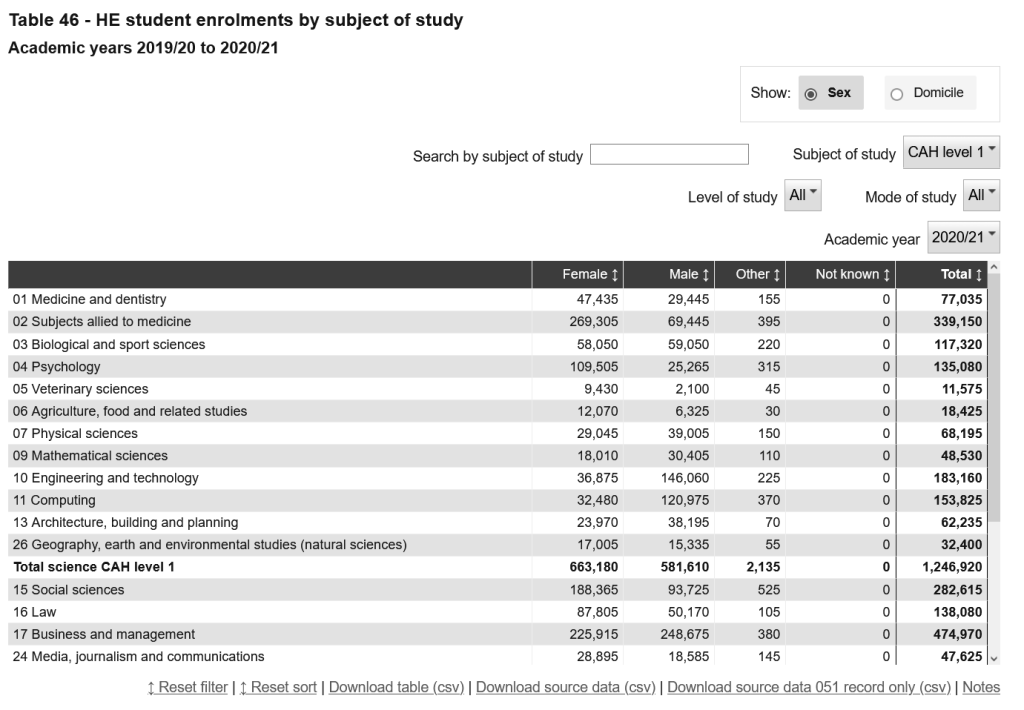The height and width of the screenshot is (710, 1024).
Task: Click the table scrollbar down arrow
Action: coord(994,659)
